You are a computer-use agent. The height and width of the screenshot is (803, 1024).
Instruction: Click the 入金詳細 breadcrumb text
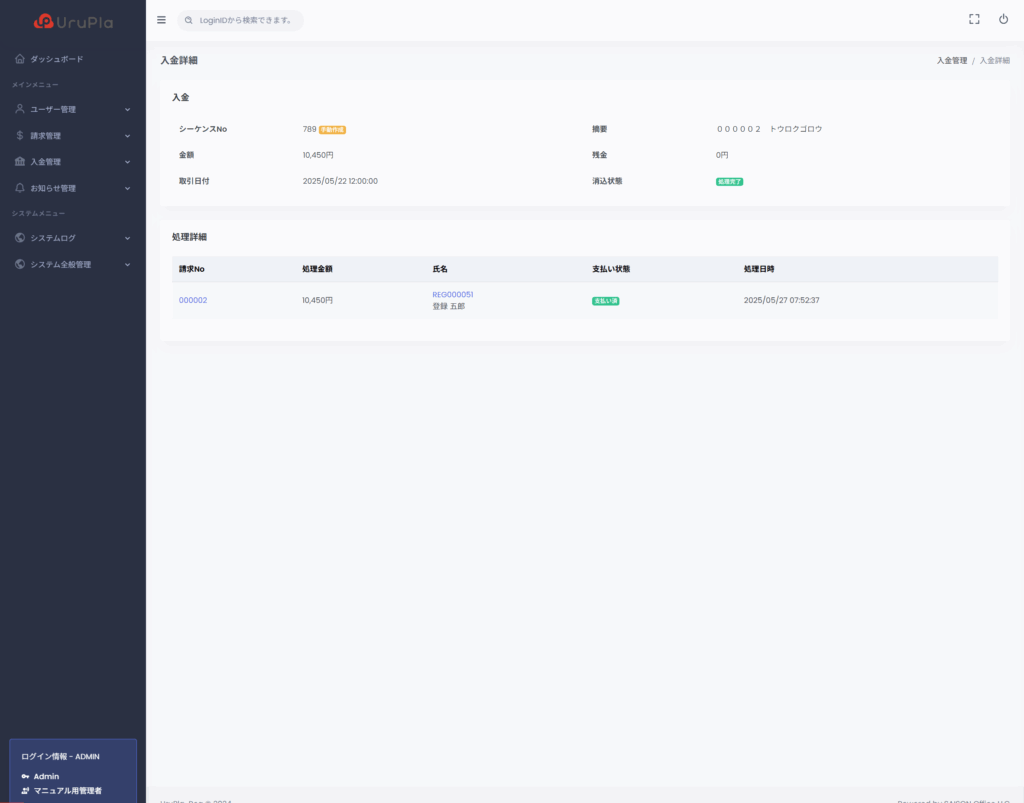click(x=995, y=61)
